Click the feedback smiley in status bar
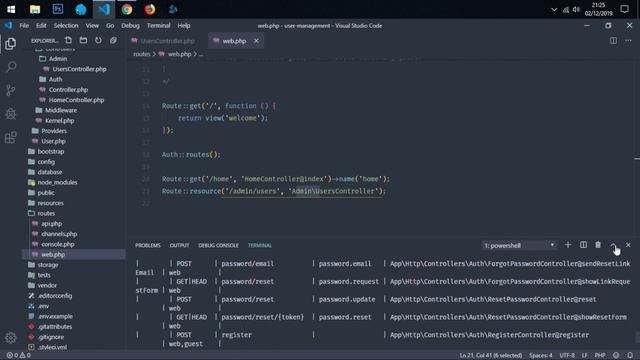640x360 pixels. [x=616, y=356]
